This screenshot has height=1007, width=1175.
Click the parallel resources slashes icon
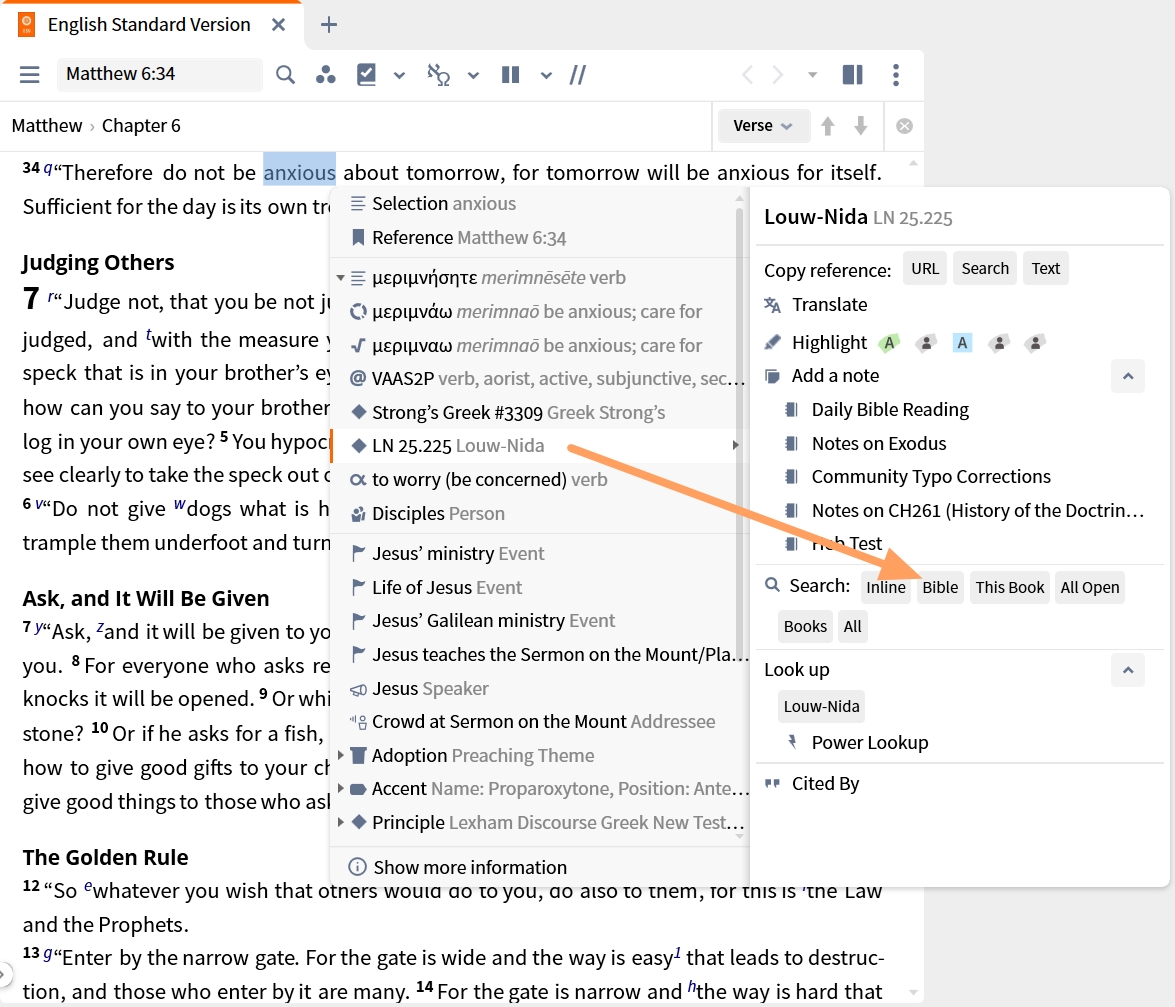pos(577,74)
